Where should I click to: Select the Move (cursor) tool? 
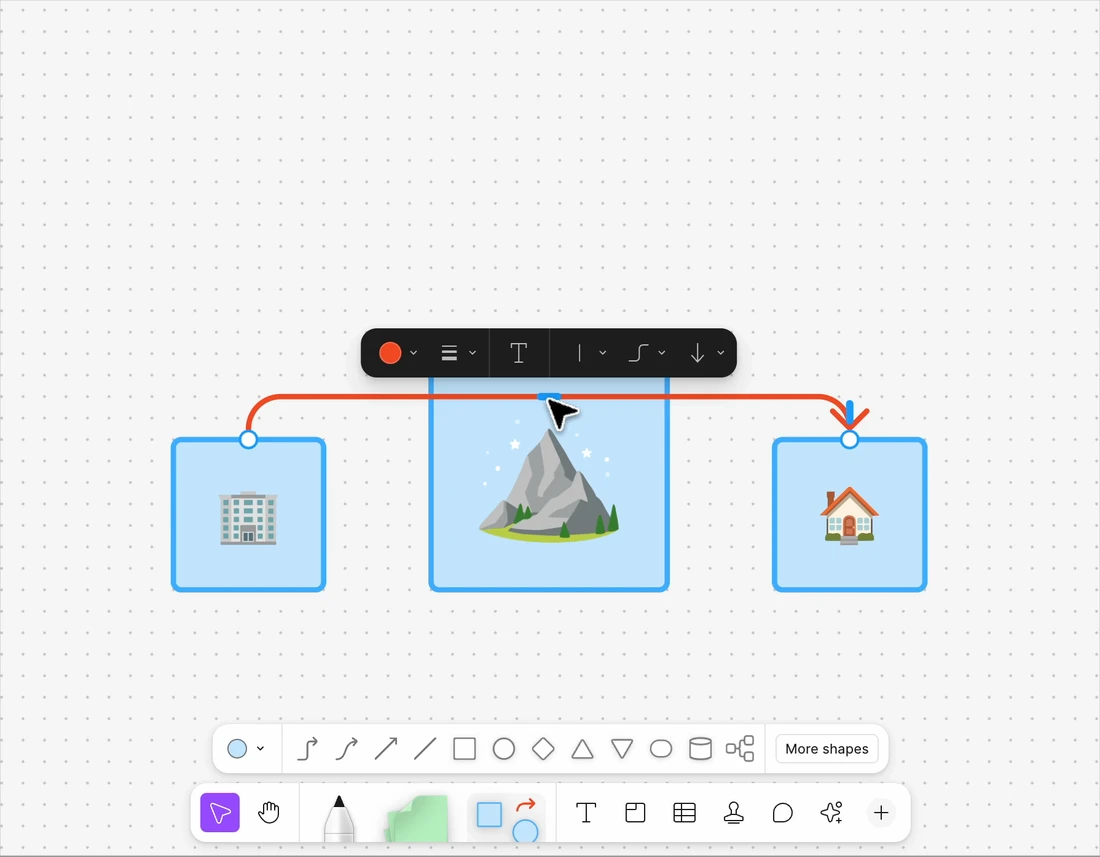pyautogui.click(x=220, y=812)
